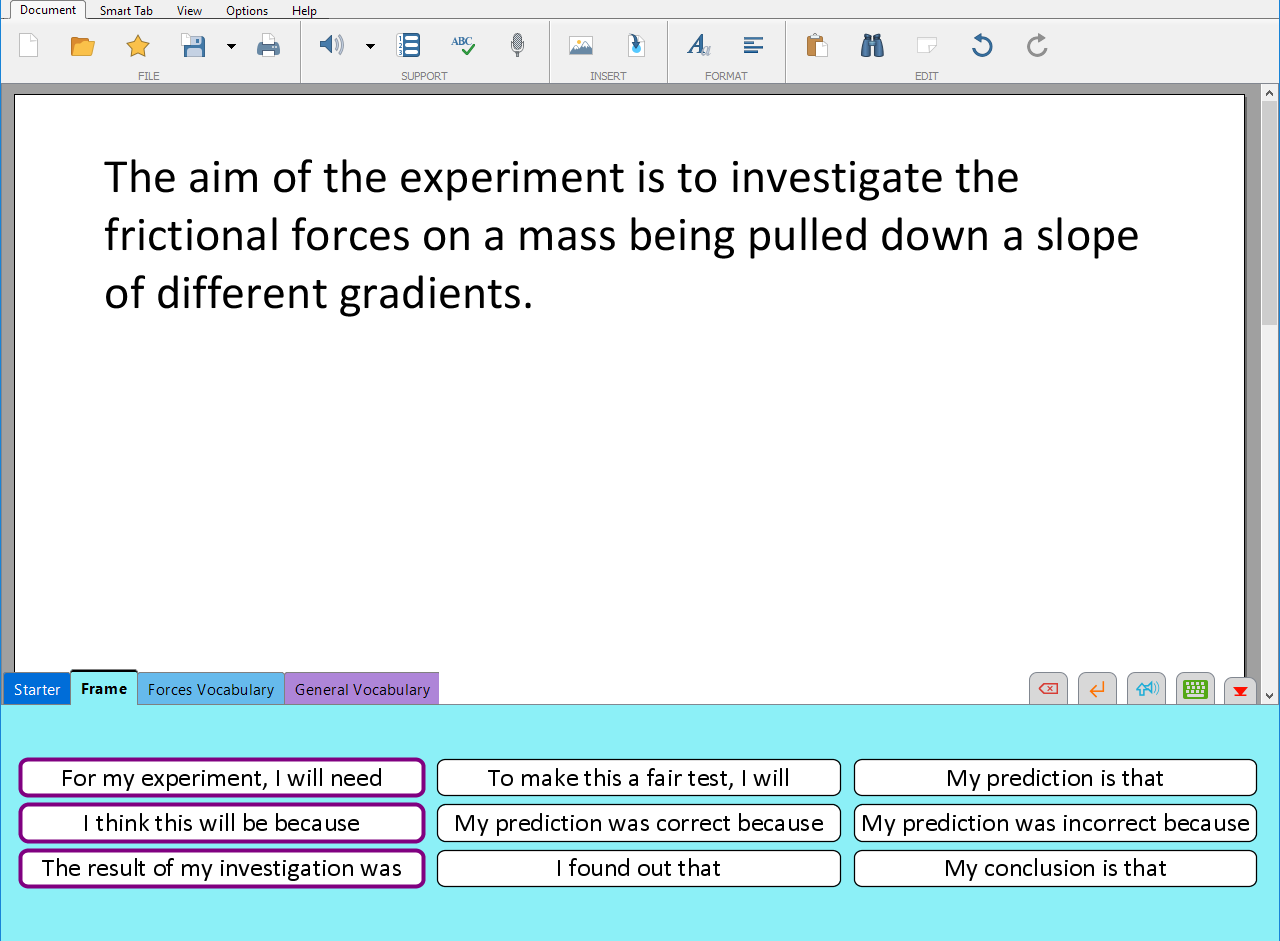The image size is (1280, 941).
Task: Click the document vertical scrollbar down arrow
Action: coord(1270,695)
